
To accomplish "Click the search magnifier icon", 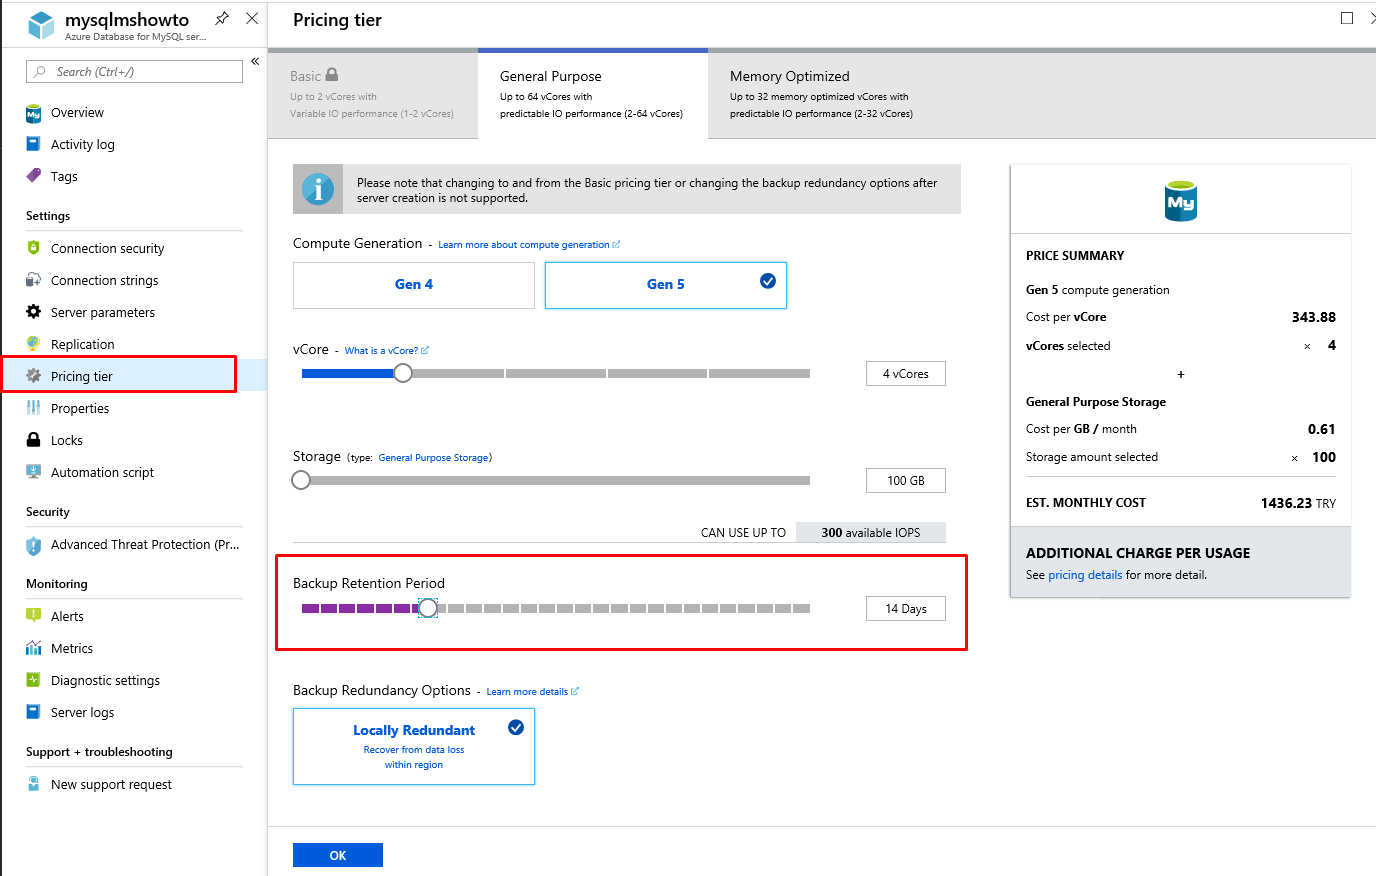I will [40, 72].
